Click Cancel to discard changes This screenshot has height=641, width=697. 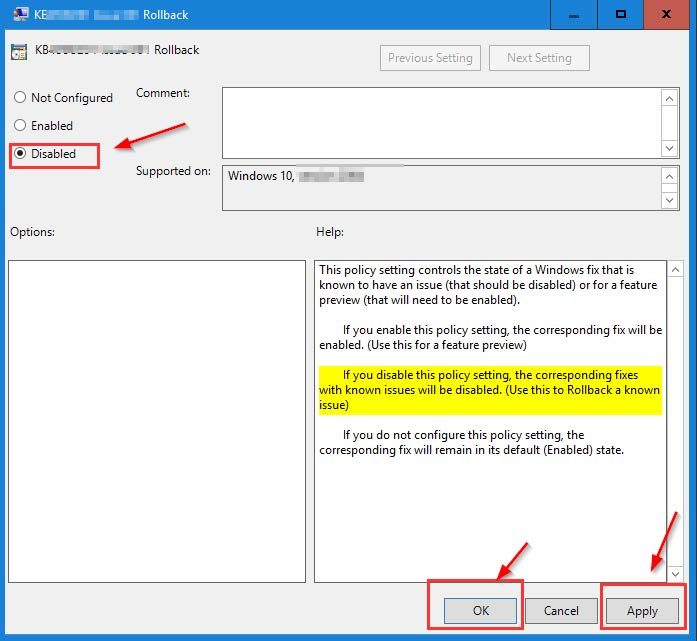[561, 610]
